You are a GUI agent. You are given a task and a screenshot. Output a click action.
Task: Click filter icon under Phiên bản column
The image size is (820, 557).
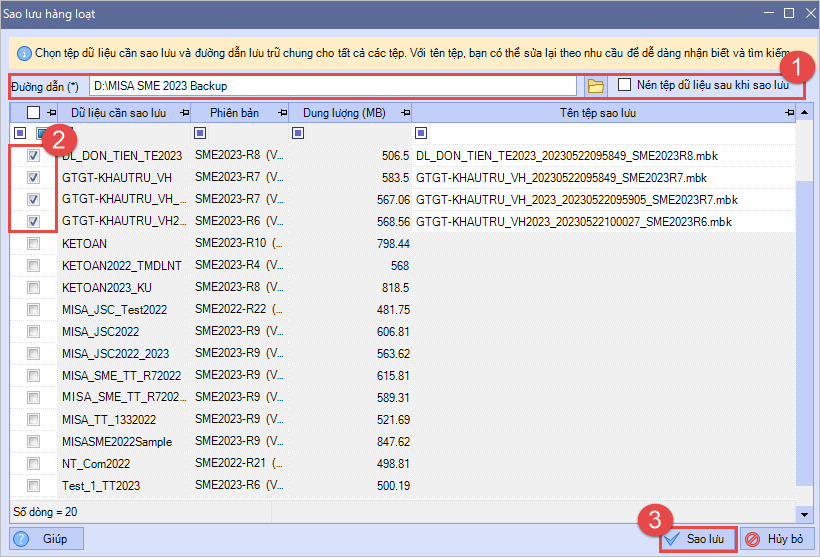pyautogui.click(x=201, y=133)
